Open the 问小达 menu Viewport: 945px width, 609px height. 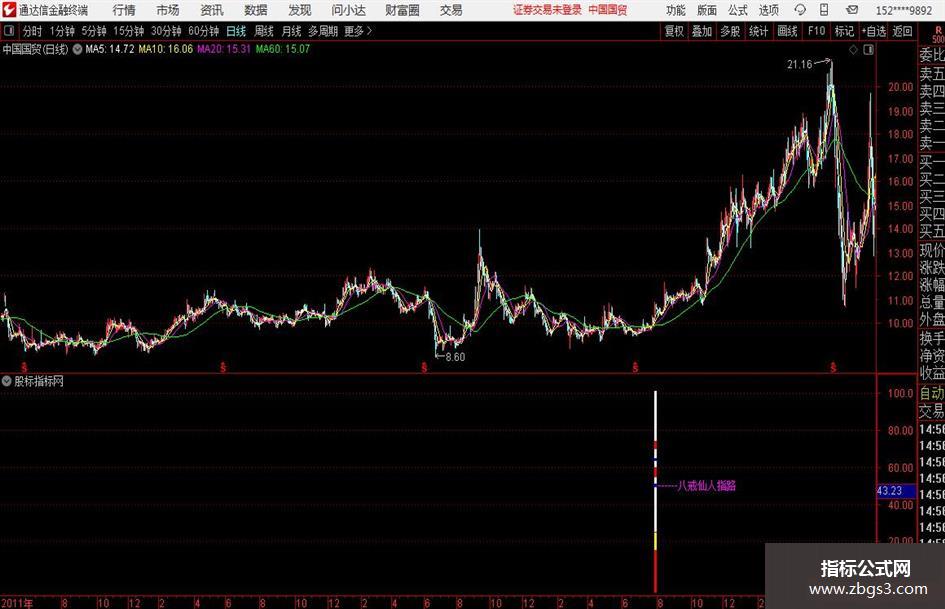[348, 10]
